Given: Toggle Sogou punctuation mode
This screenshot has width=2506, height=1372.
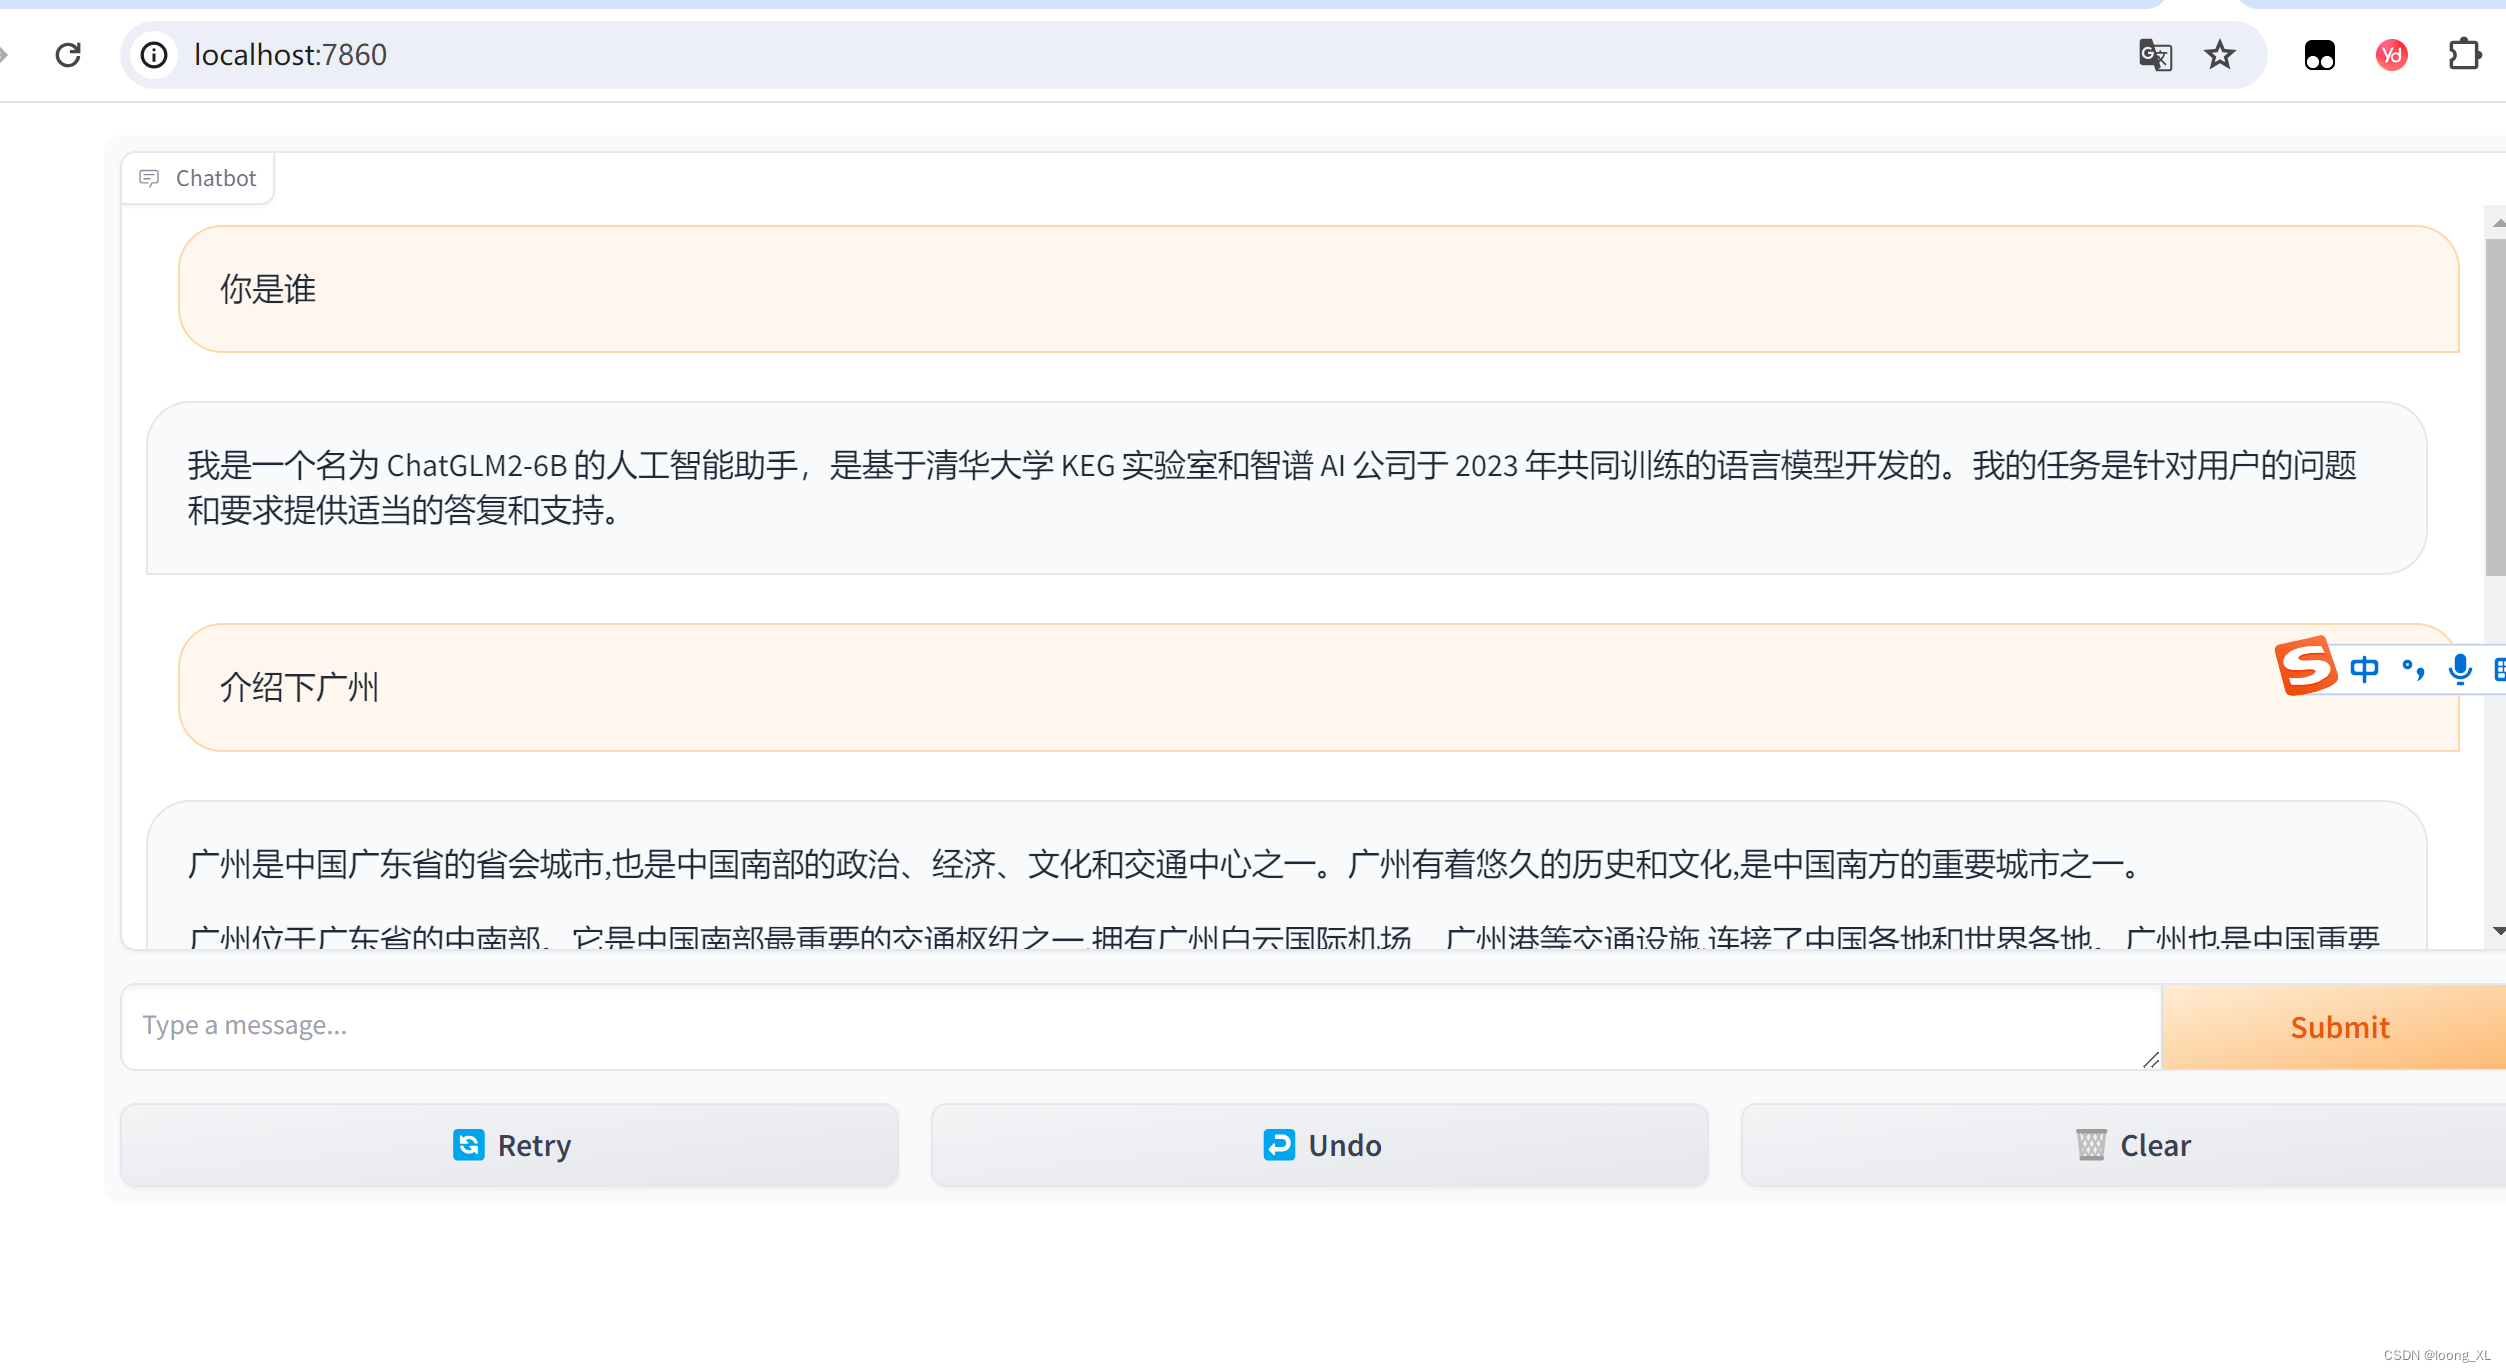Looking at the screenshot, I should (2413, 668).
